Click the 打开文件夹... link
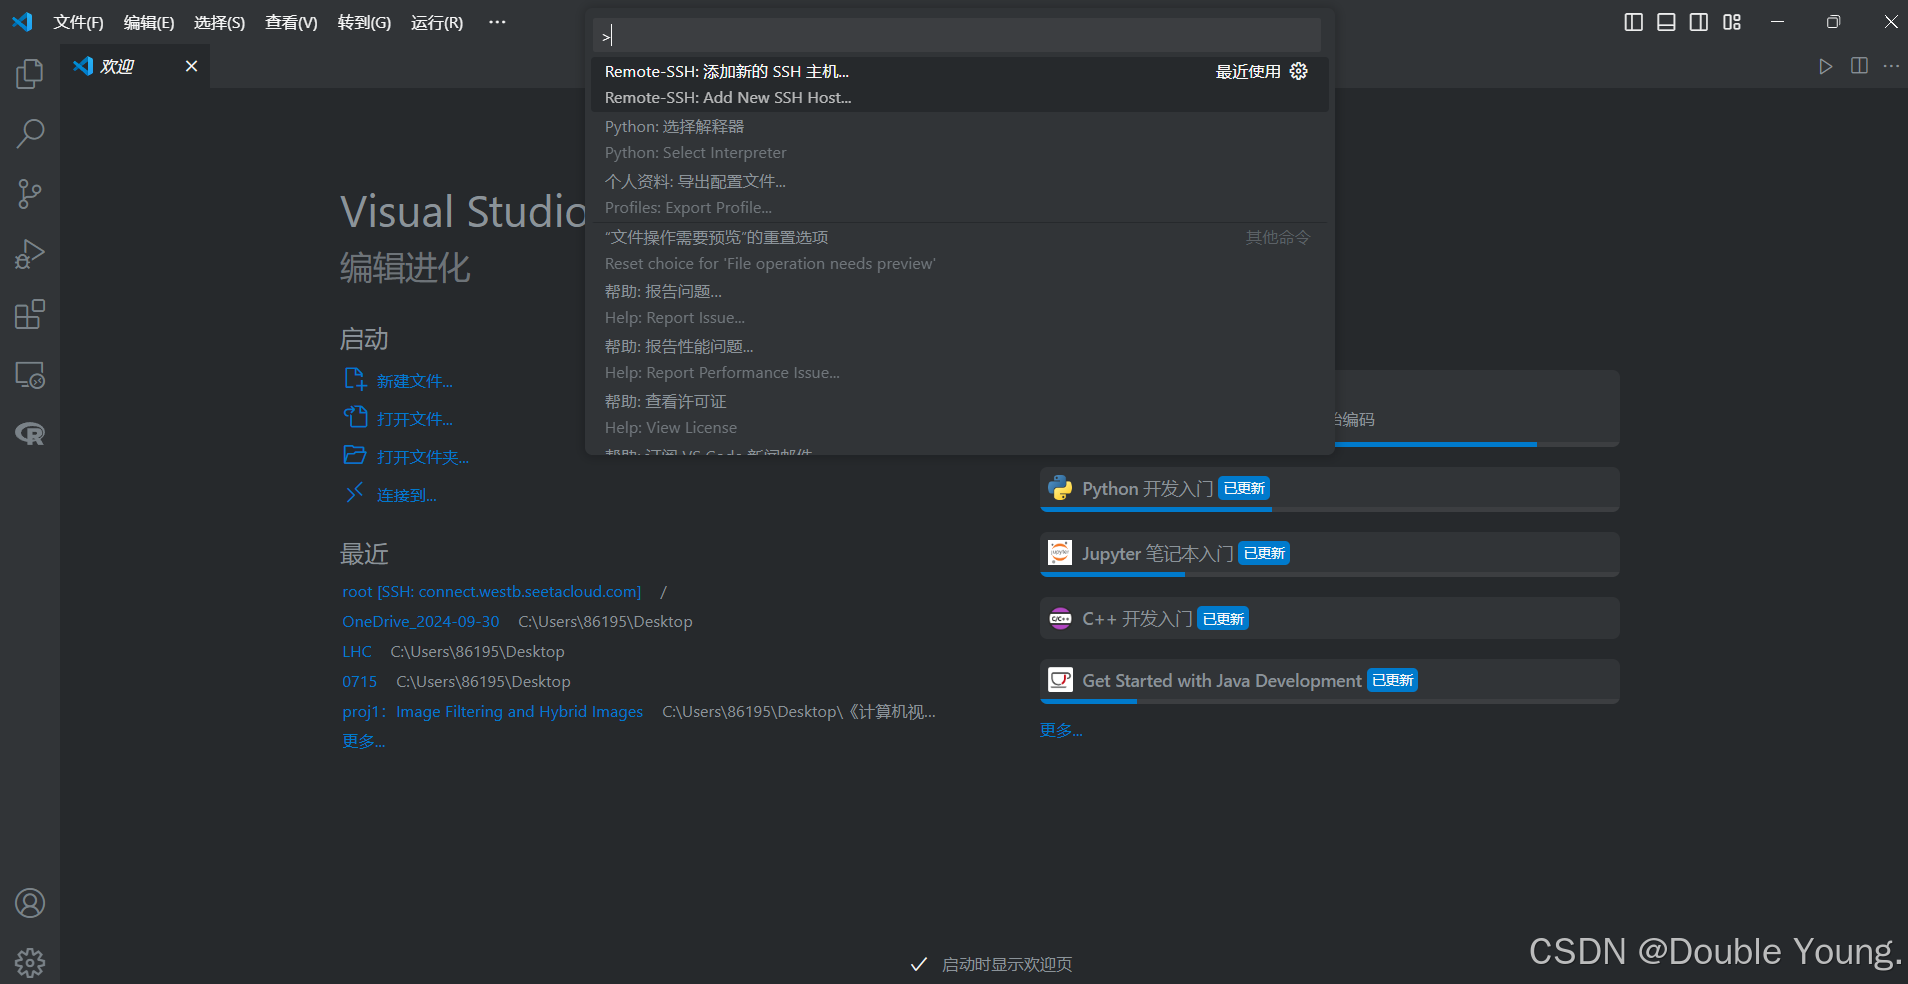 422,457
